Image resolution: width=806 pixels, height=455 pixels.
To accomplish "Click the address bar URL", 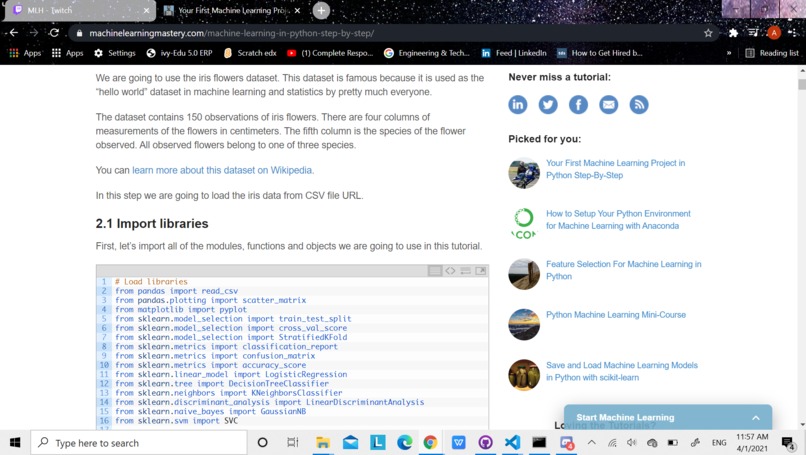I will [231, 33].
